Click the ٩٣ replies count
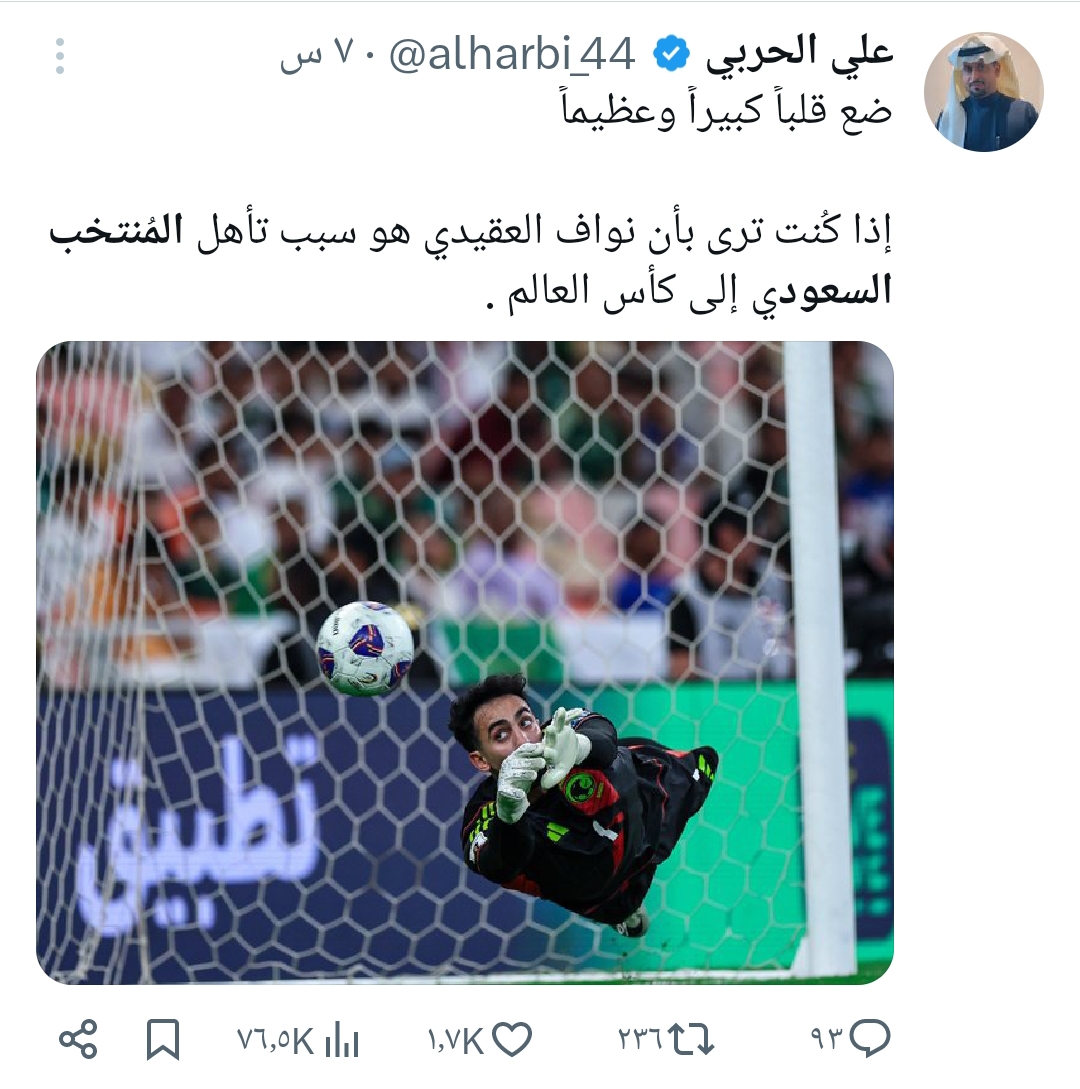This screenshot has height=1089, width=1080. point(826,1040)
